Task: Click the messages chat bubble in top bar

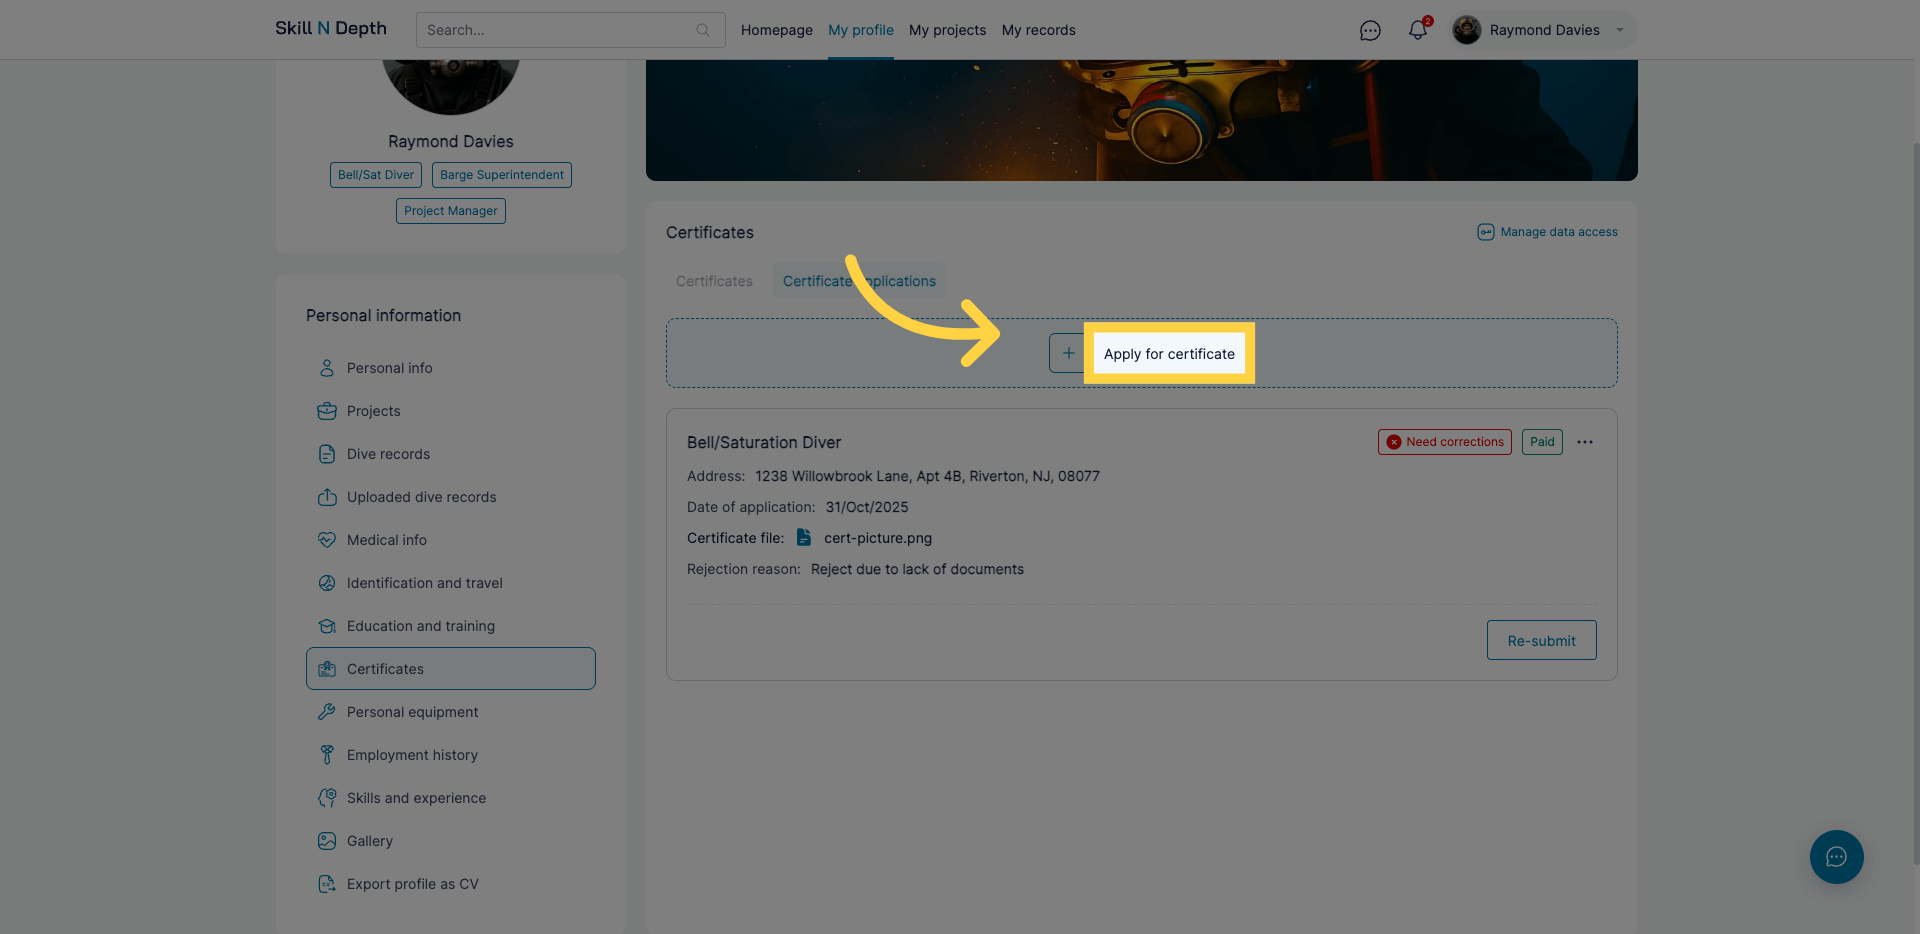Action: [1369, 30]
